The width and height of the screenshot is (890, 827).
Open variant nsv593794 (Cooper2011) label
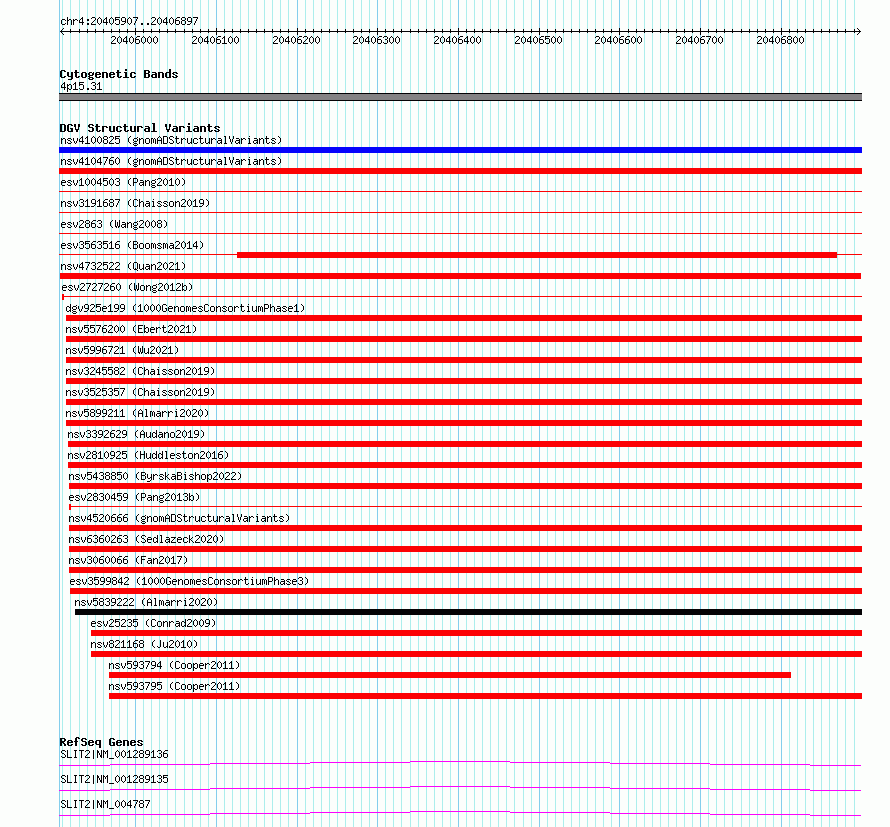tap(174, 665)
